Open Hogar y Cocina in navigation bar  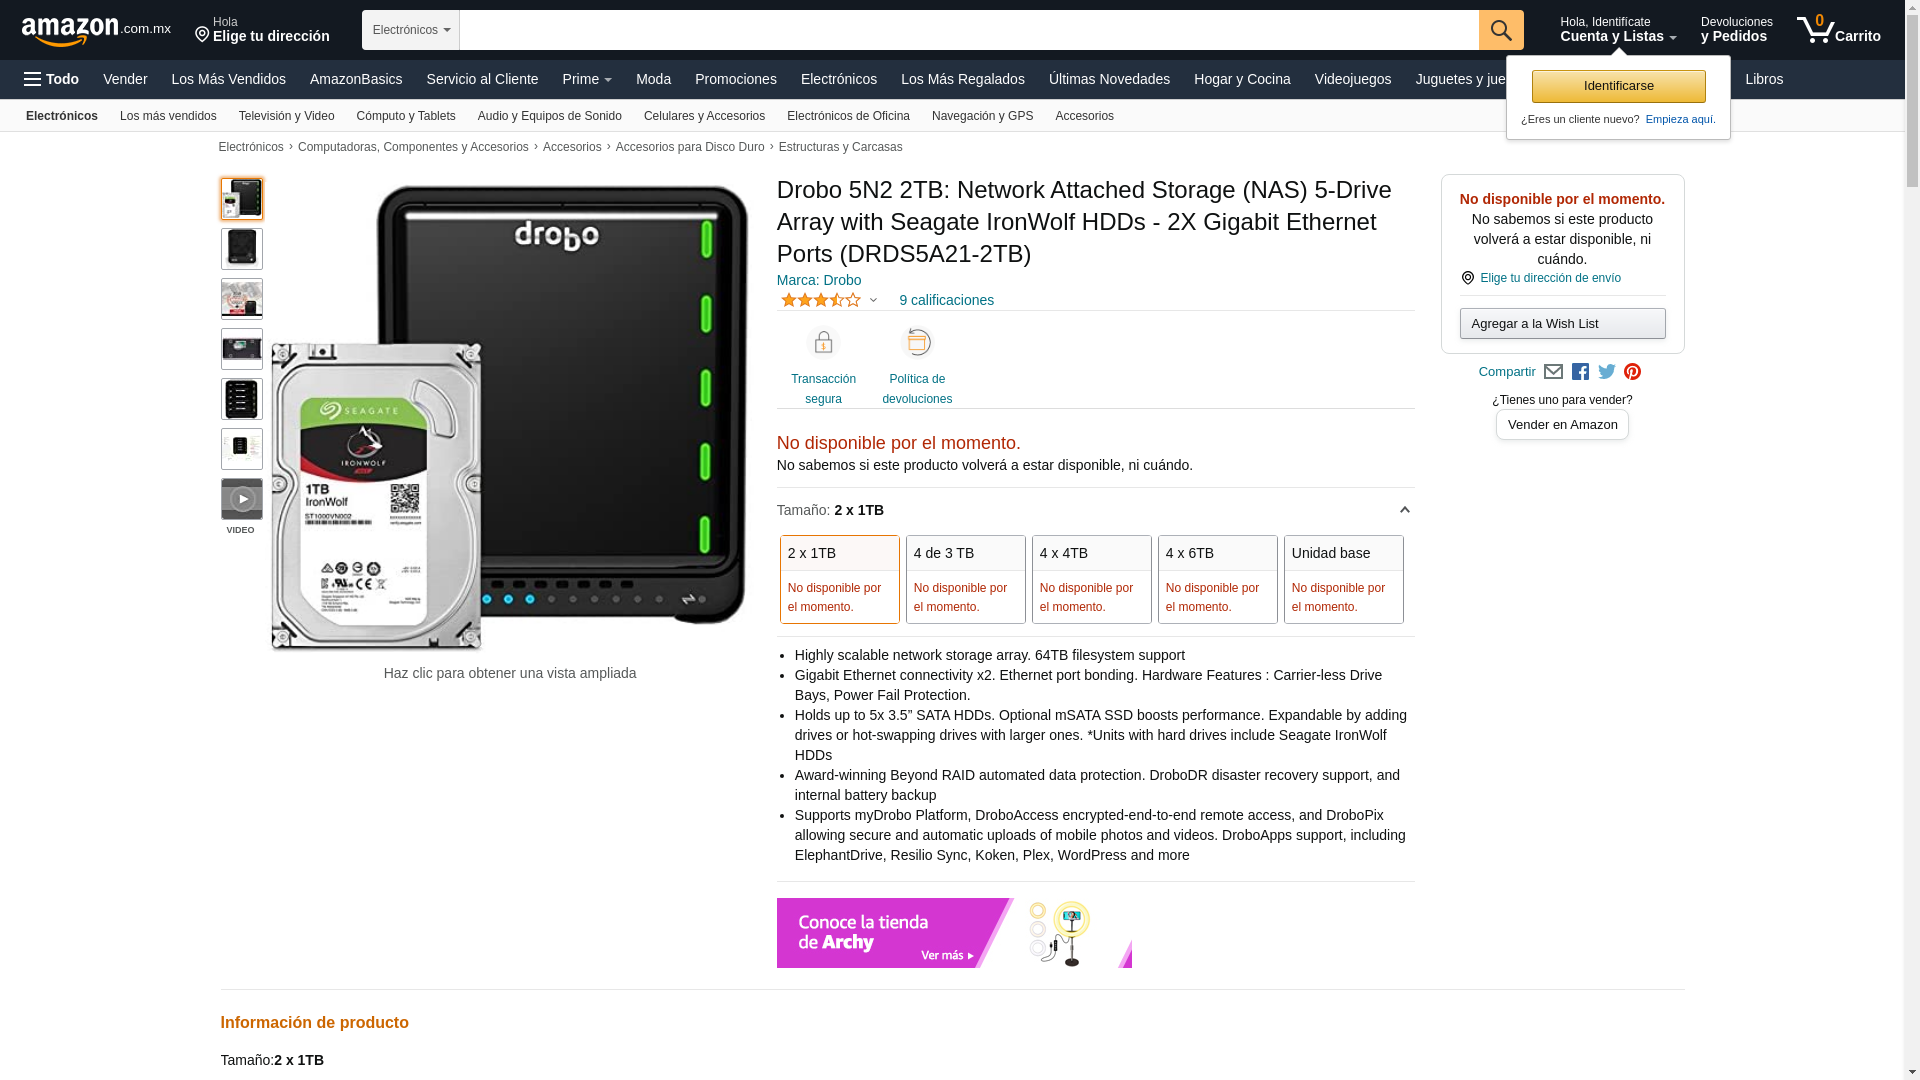point(1241,79)
